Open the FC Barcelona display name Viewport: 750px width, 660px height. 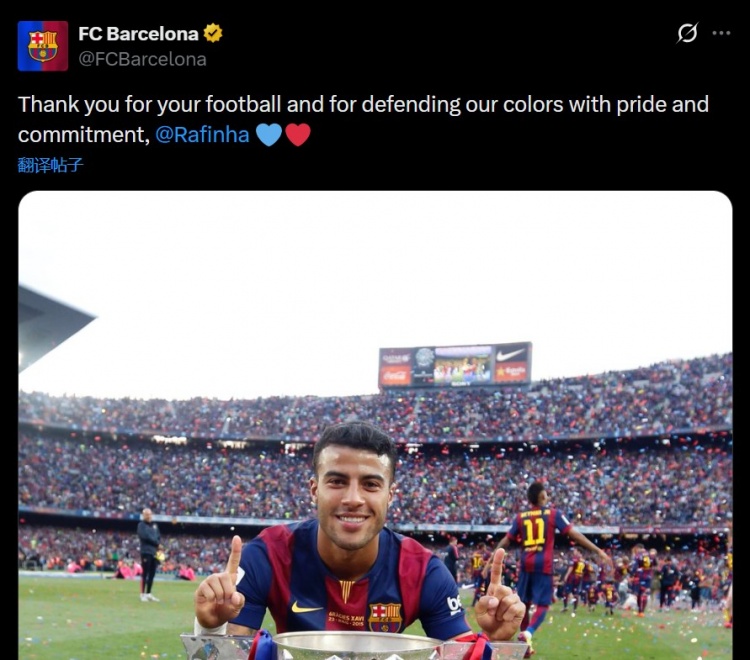138,34
